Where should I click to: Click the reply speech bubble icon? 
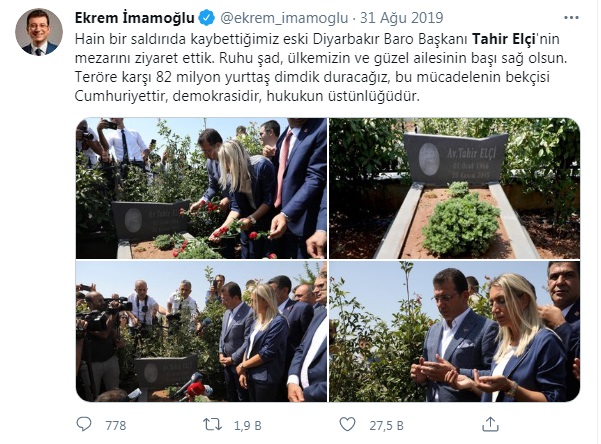(84, 424)
